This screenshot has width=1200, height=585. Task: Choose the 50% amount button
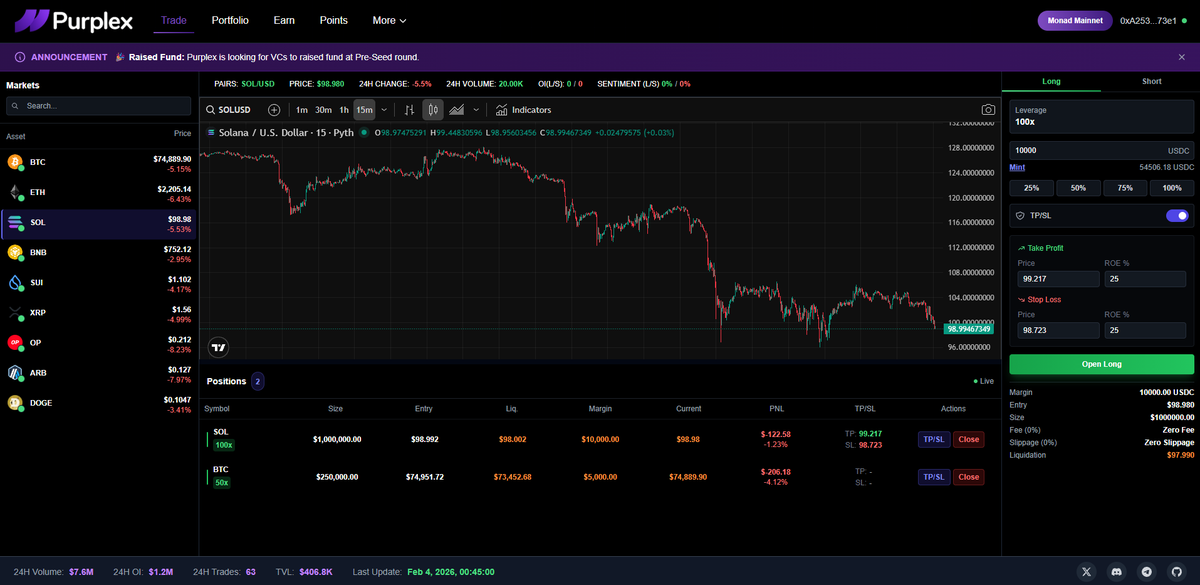pos(1078,188)
